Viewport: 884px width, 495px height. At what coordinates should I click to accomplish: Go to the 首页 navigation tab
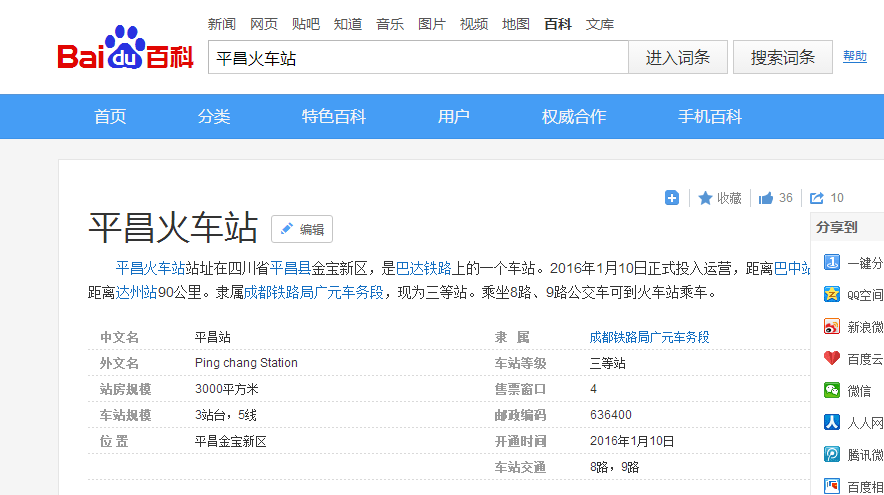tap(110, 117)
